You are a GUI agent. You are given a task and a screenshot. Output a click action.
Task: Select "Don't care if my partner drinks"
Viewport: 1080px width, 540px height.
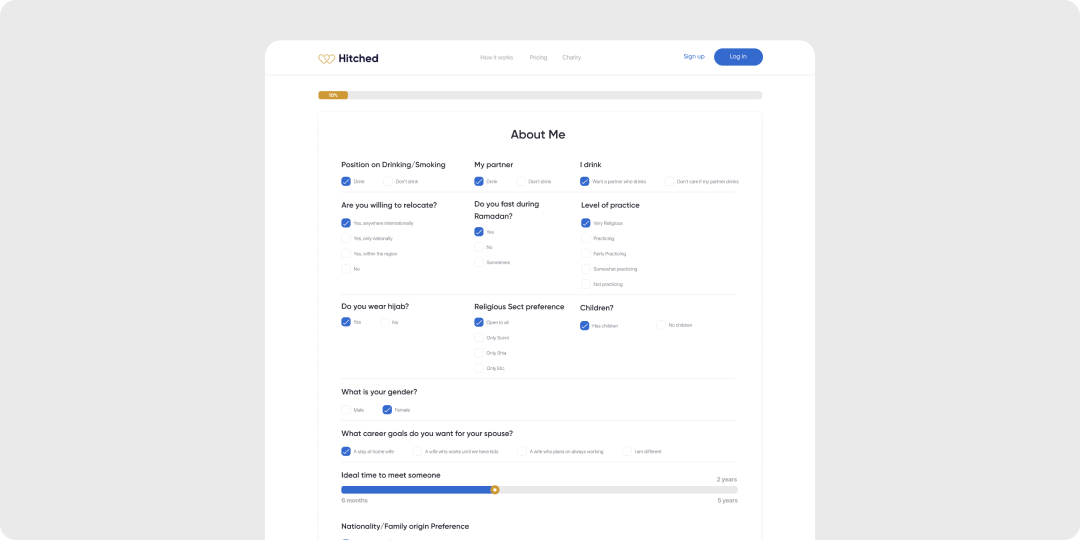670,182
